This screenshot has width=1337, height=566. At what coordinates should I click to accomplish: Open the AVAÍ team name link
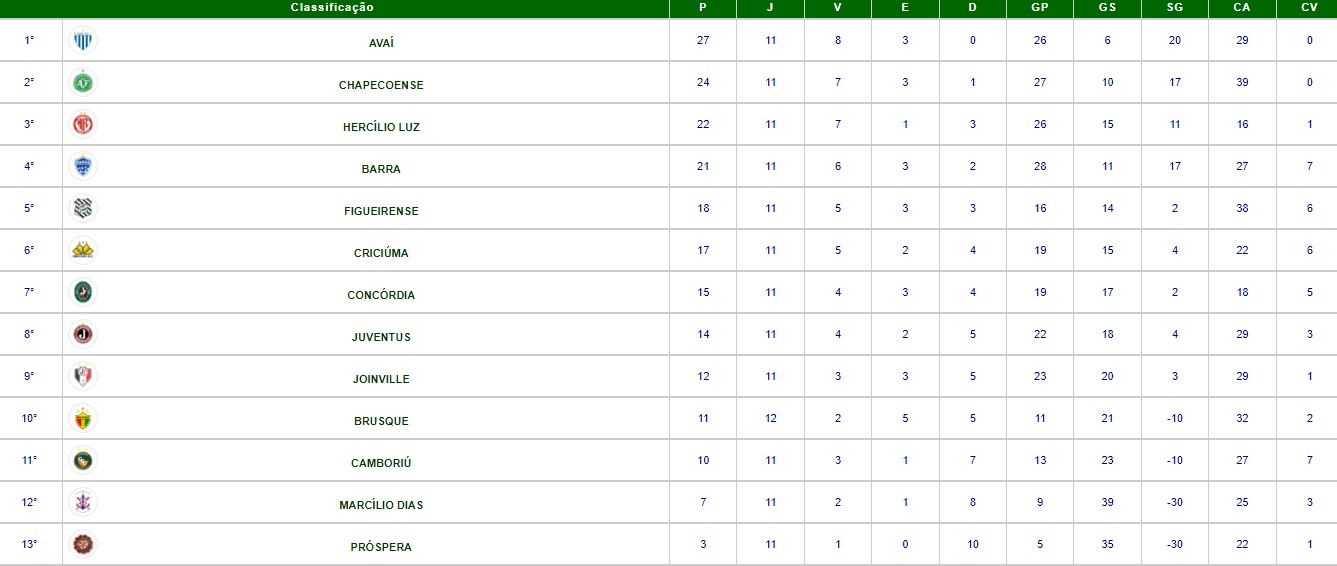coord(381,43)
